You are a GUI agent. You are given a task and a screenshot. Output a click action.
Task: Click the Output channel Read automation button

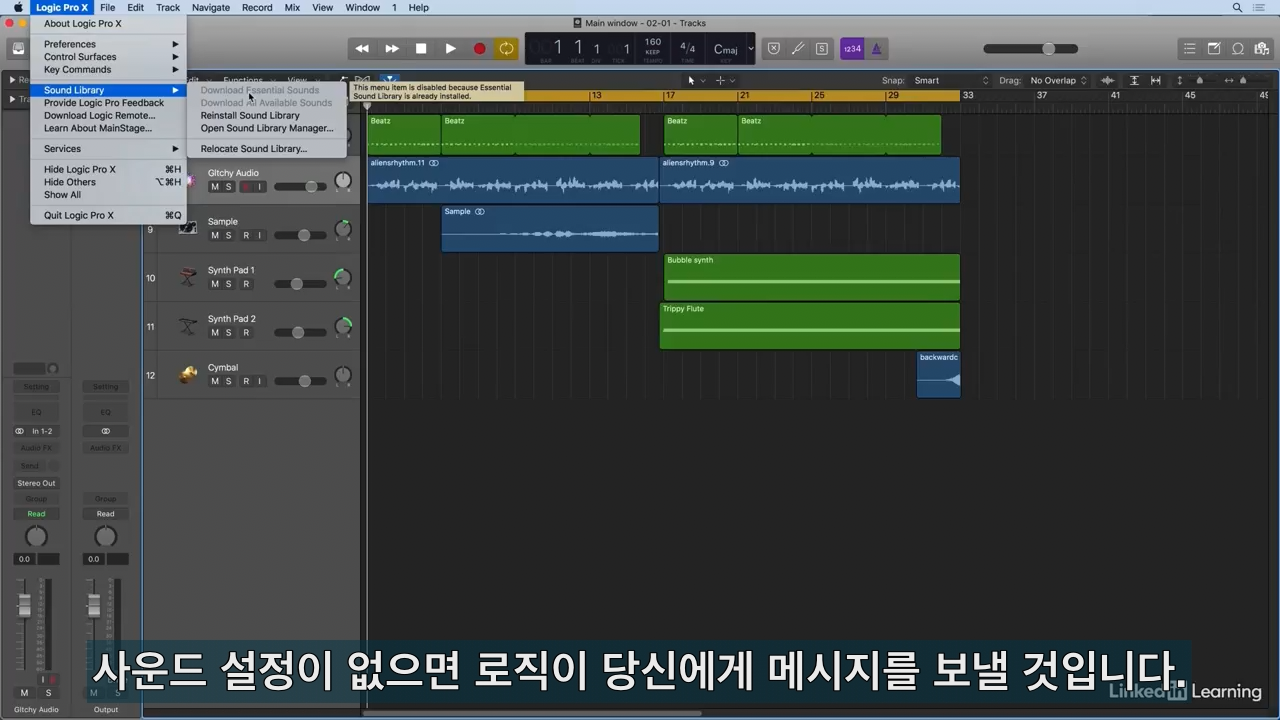pos(105,514)
